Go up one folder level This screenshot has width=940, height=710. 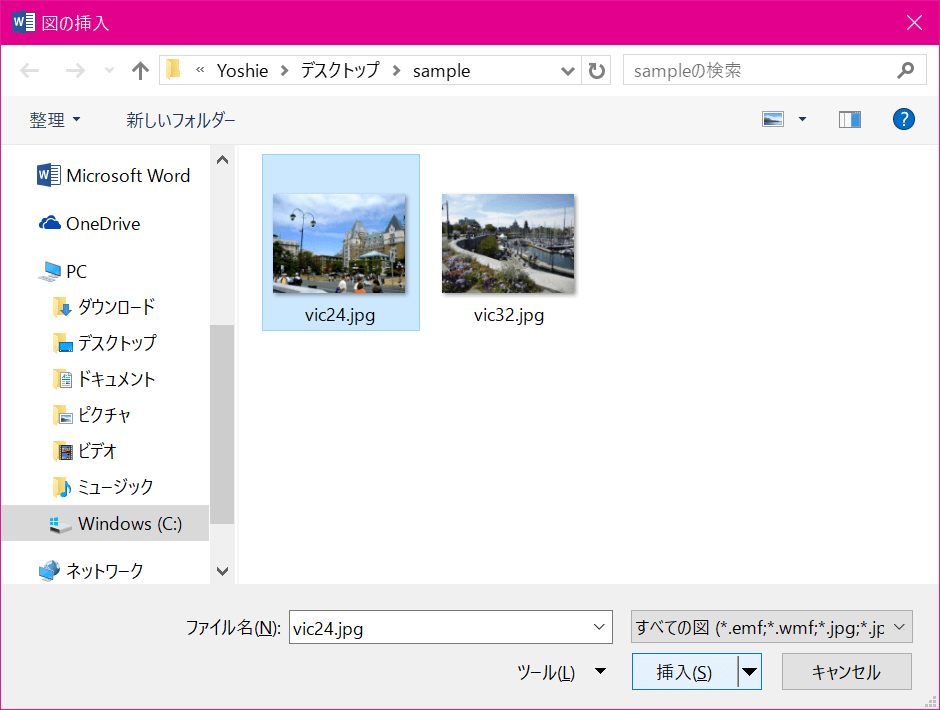point(140,71)
